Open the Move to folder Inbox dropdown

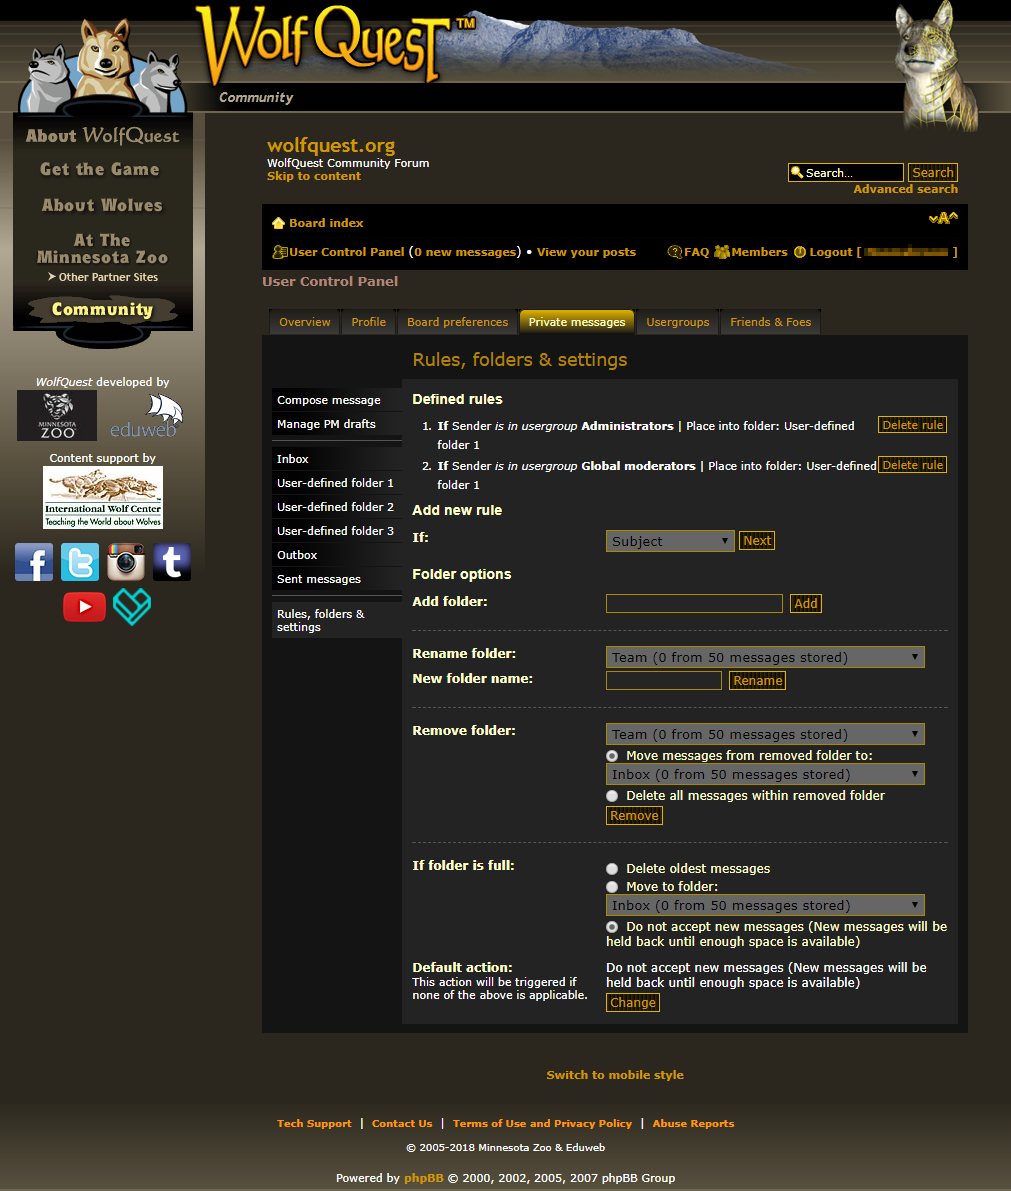pyautogui.click(x=765, y=905)
